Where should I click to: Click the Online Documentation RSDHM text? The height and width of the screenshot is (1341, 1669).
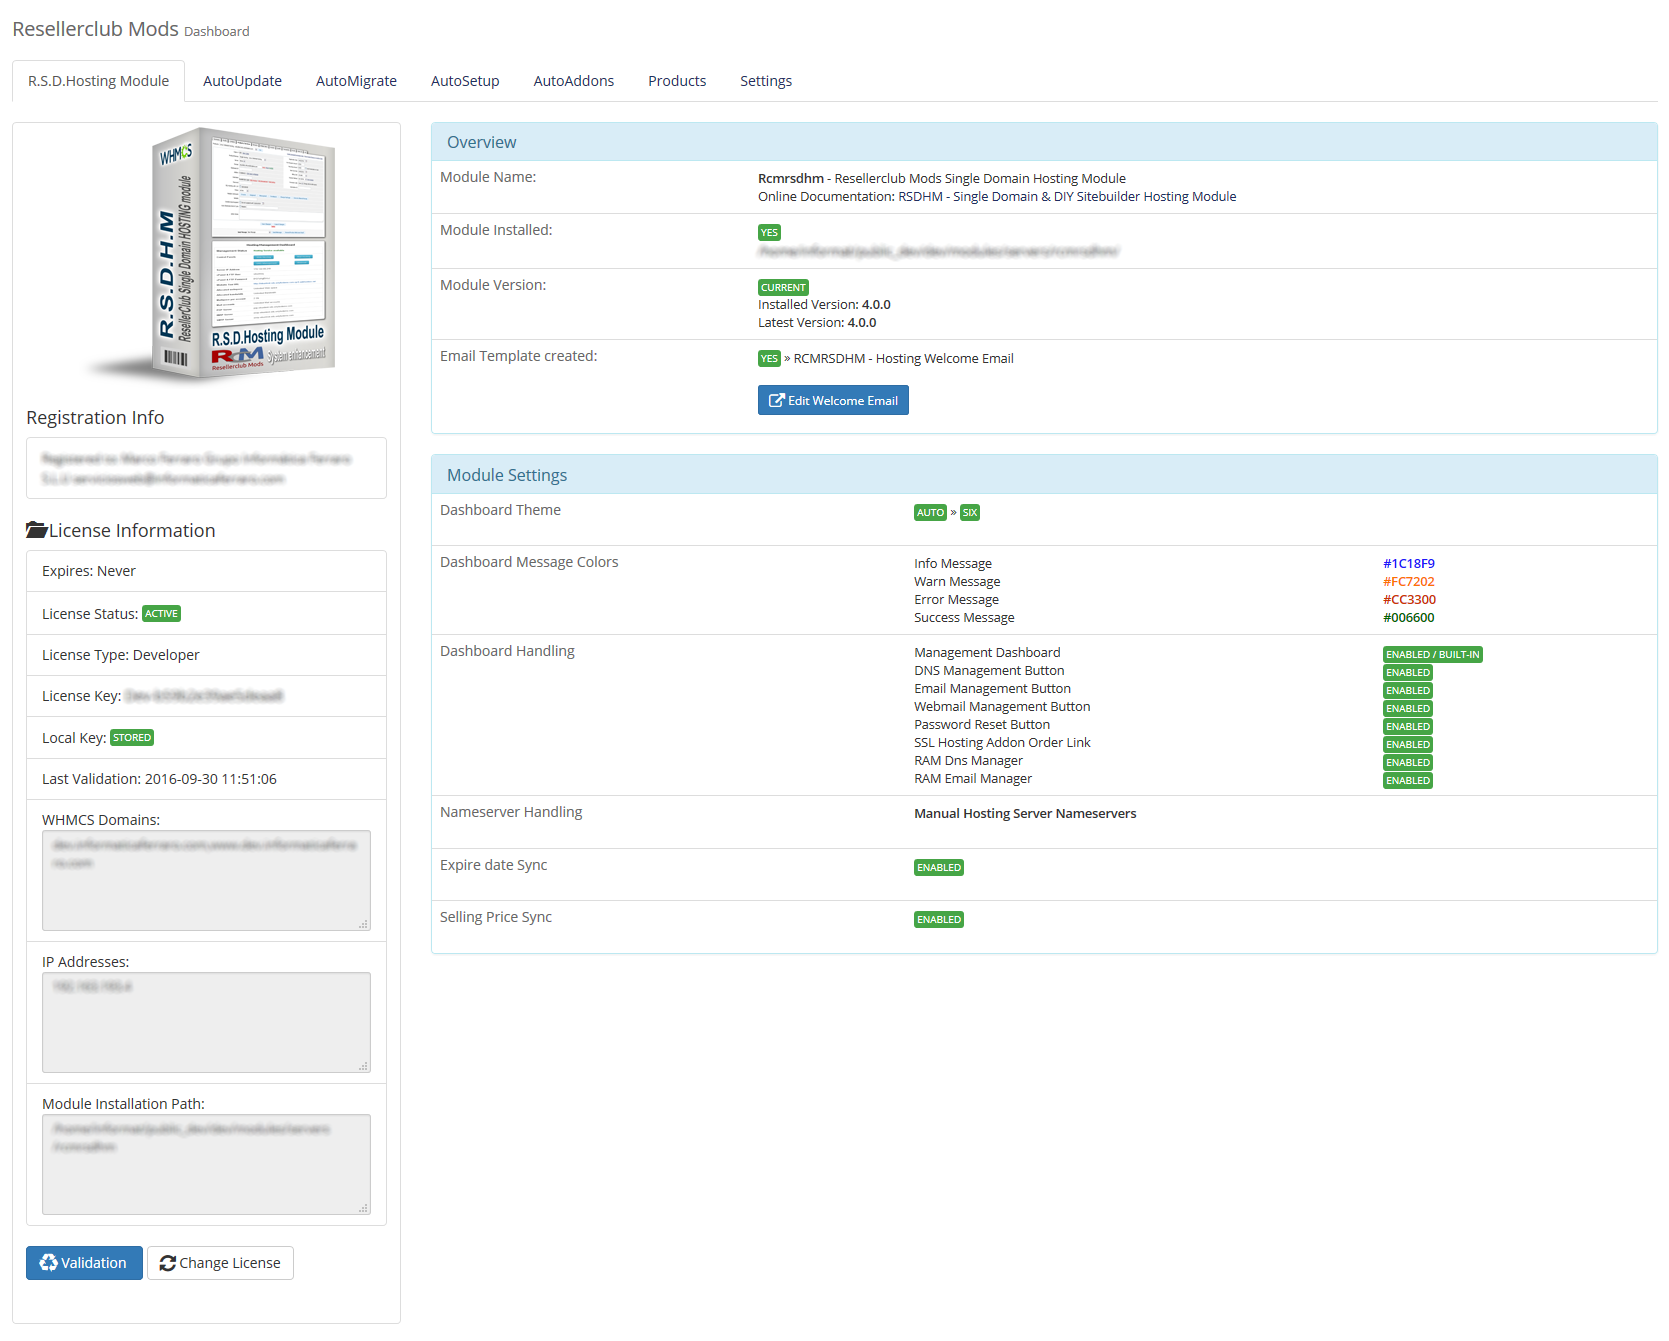coord(997,197)
